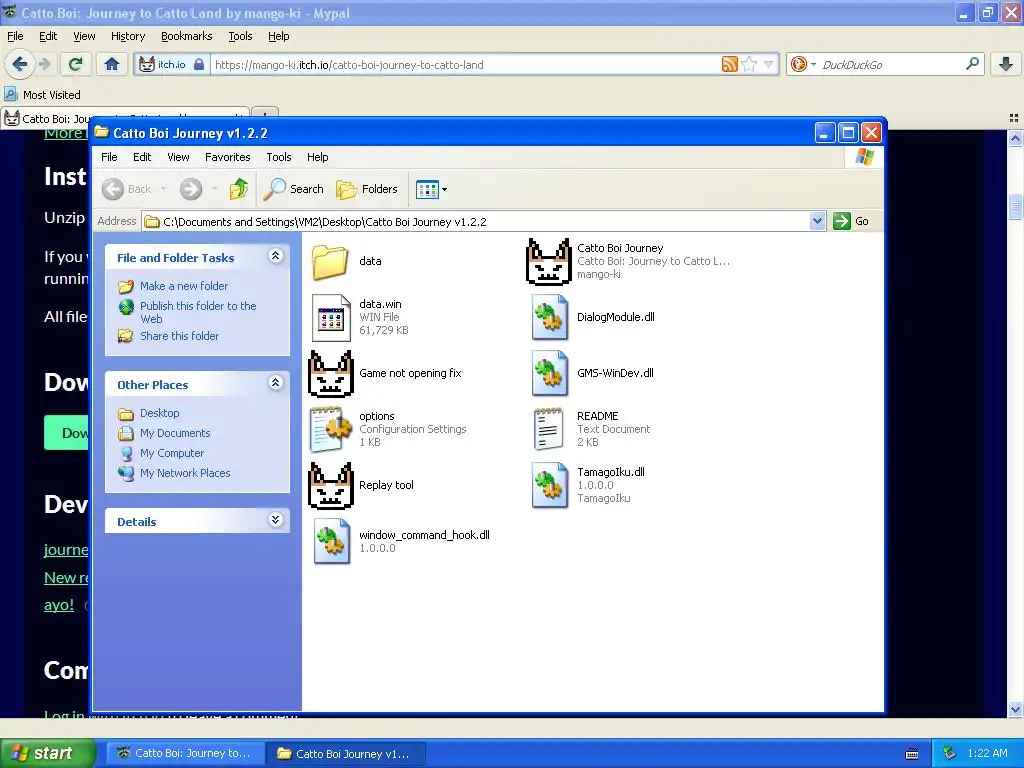Select the Game not opening fix icon
The width and height of the screenshot is (1024, 768).
(330, 374)
